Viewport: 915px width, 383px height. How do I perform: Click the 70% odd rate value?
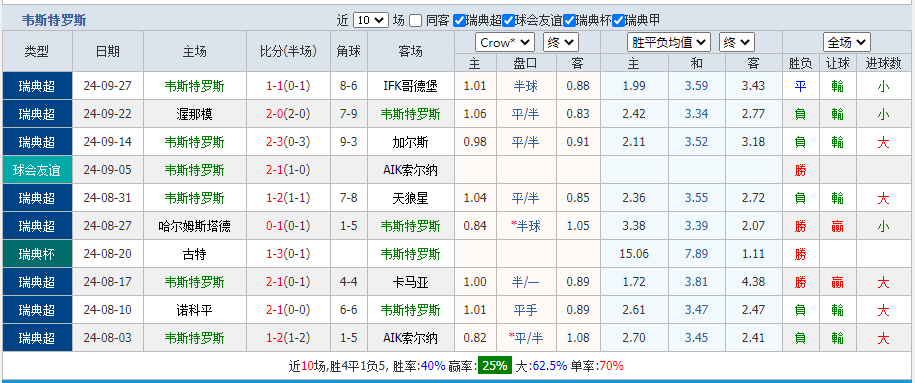pos(611,366)
